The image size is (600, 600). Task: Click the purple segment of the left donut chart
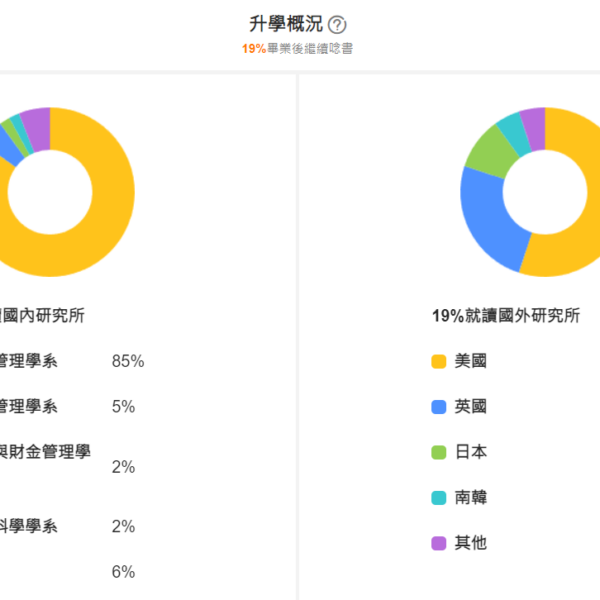pos(37,127)
